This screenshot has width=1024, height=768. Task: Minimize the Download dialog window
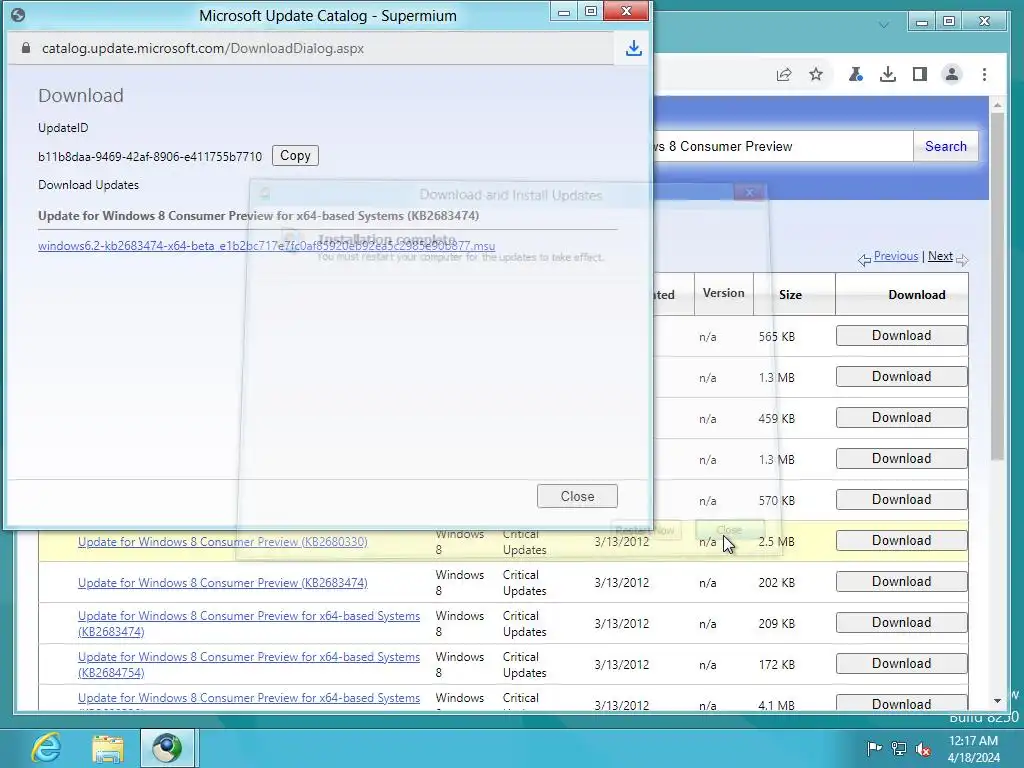click(564, 11)
